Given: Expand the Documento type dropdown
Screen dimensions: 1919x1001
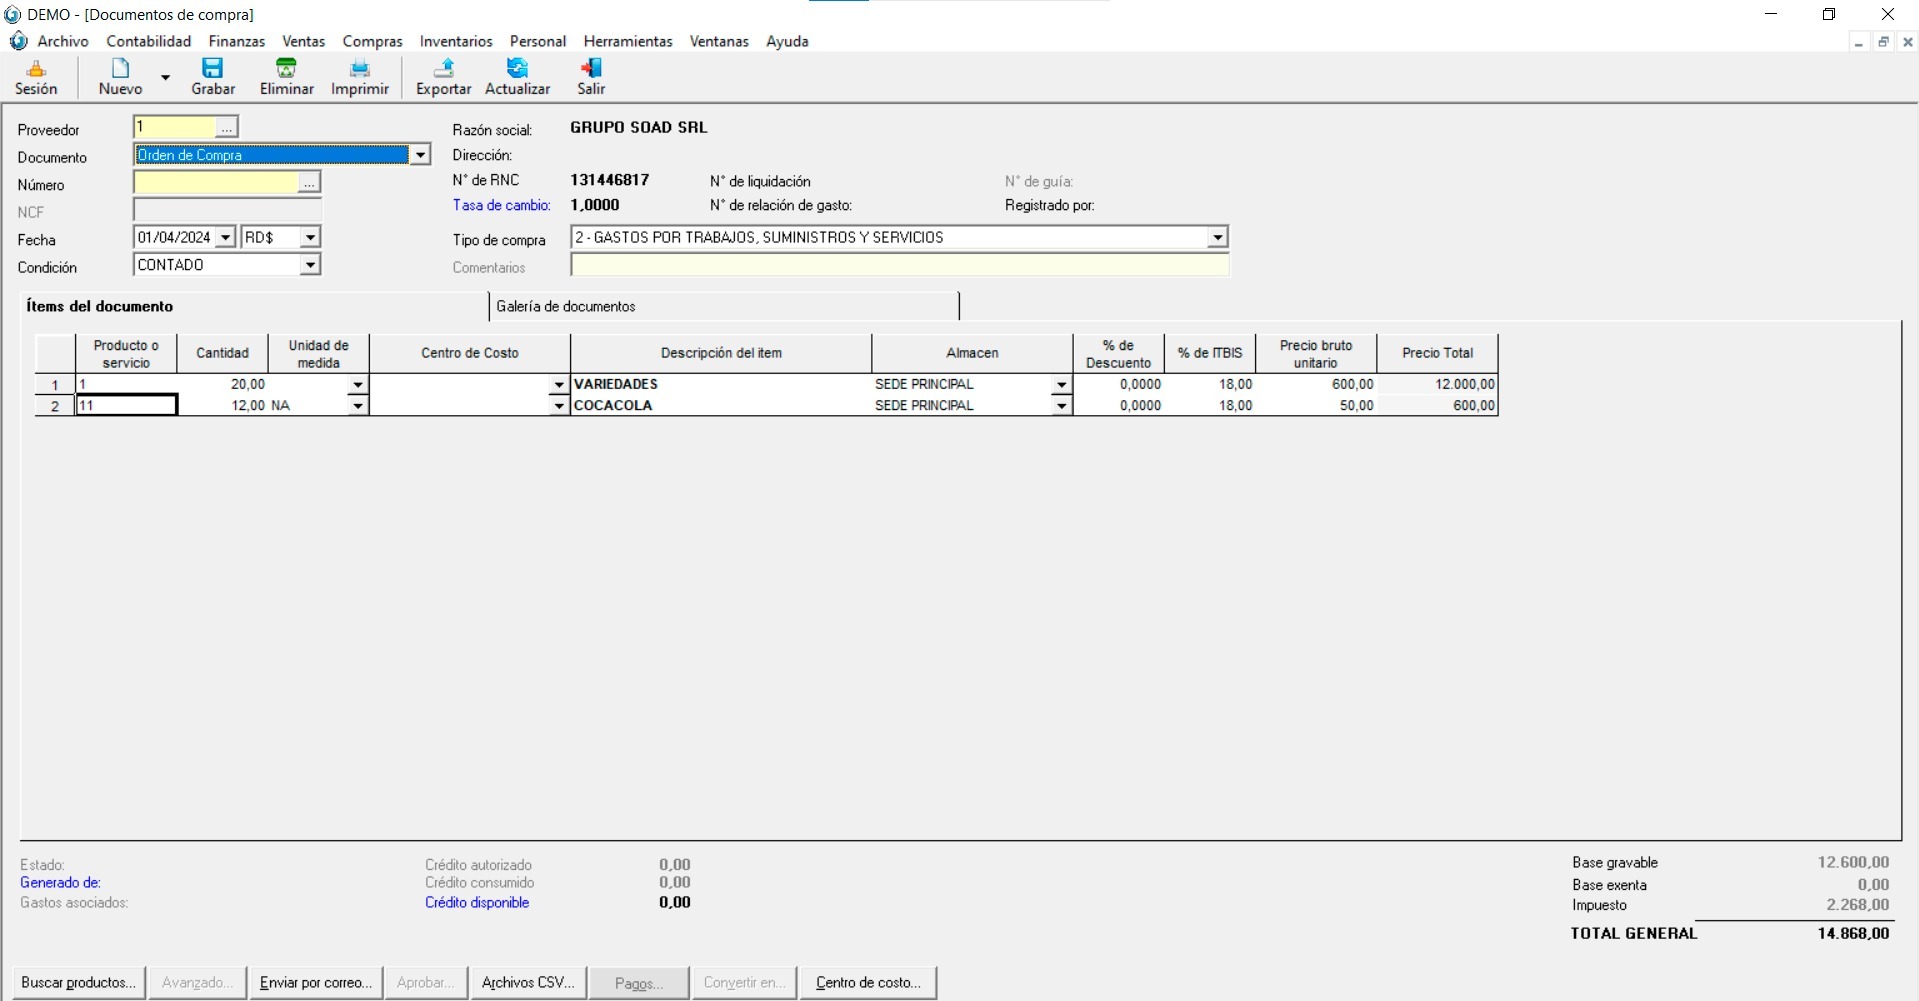Looking at the screenshot, I should 421,155.
